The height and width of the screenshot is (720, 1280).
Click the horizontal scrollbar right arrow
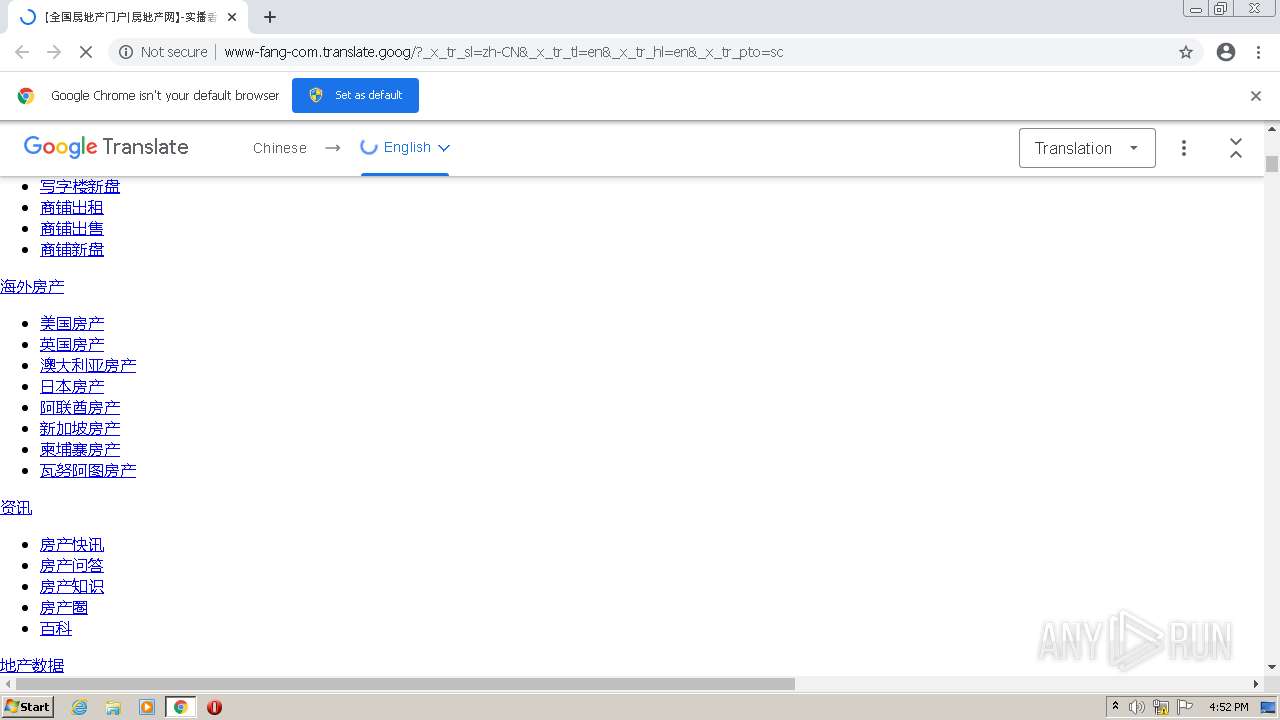coord(1256,684)
